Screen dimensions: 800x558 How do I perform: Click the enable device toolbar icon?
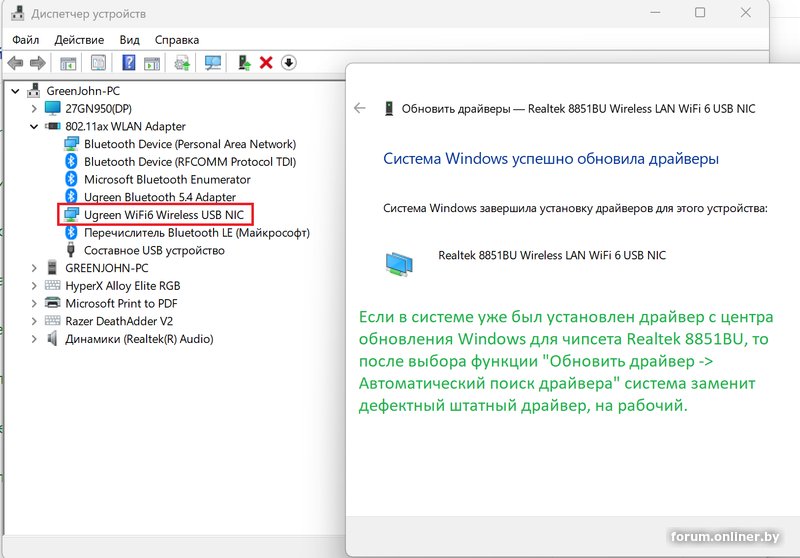click(x=244, y=63)
